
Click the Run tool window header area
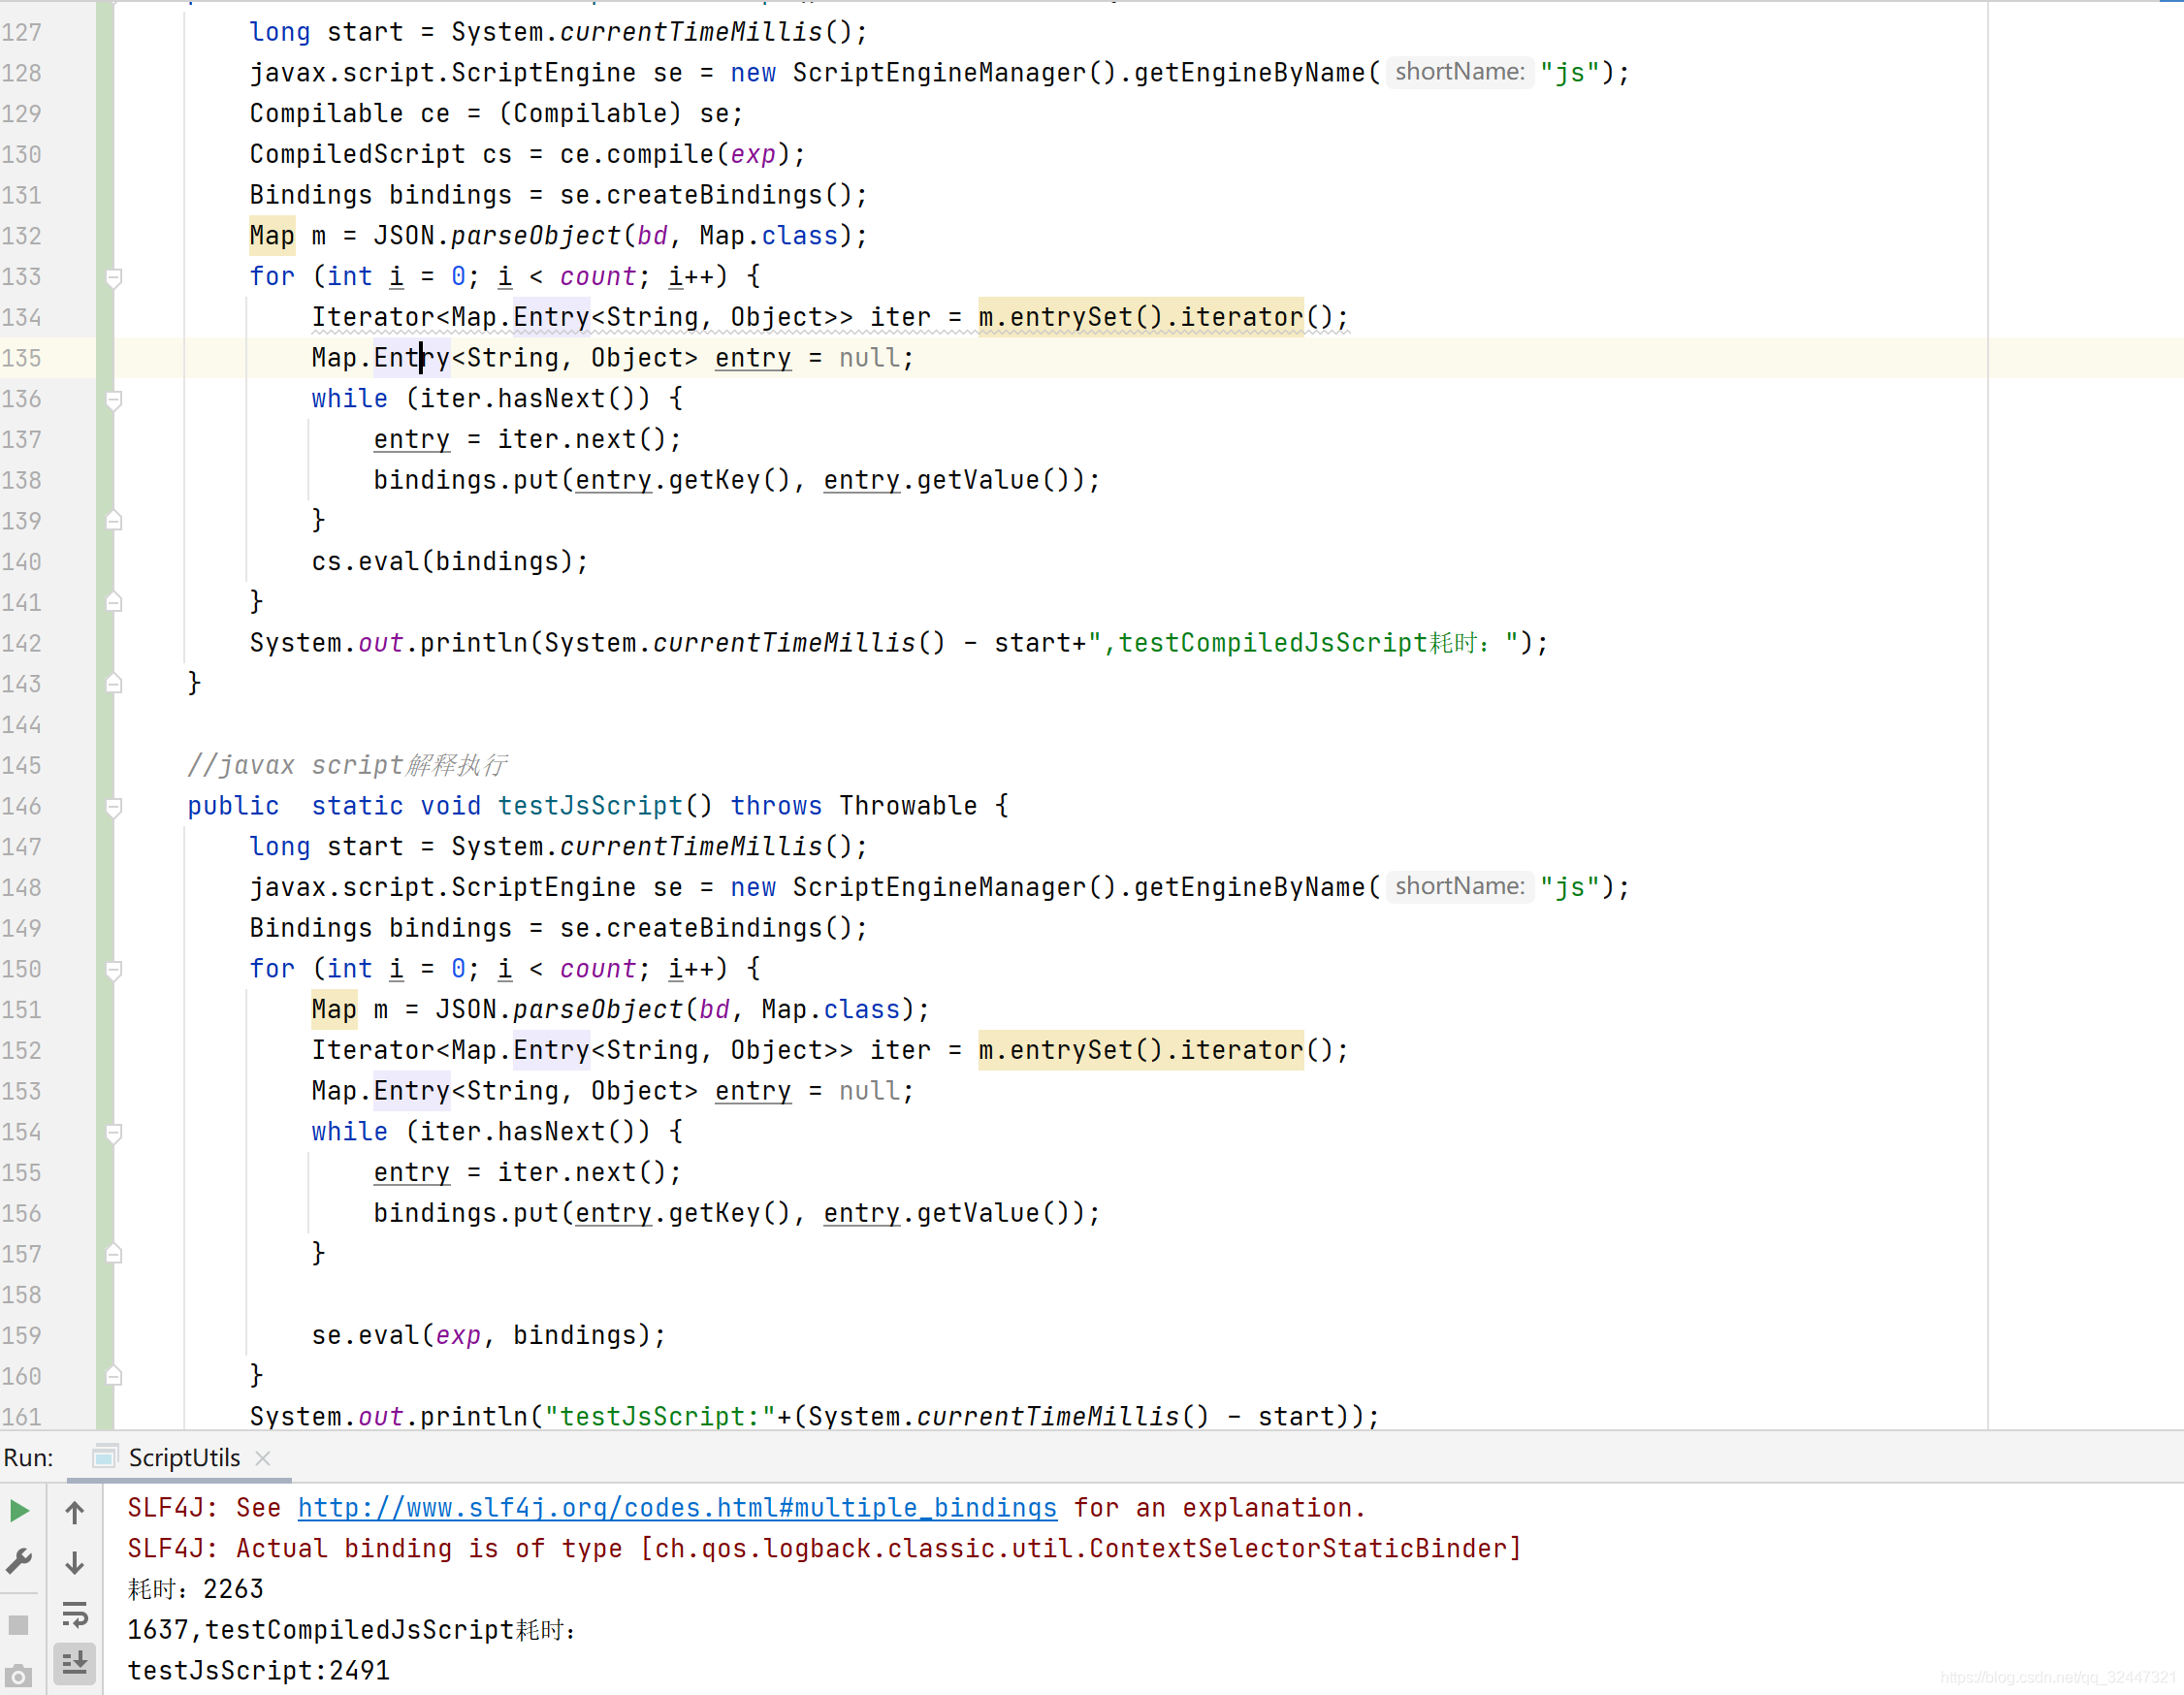click(30, 1457)
